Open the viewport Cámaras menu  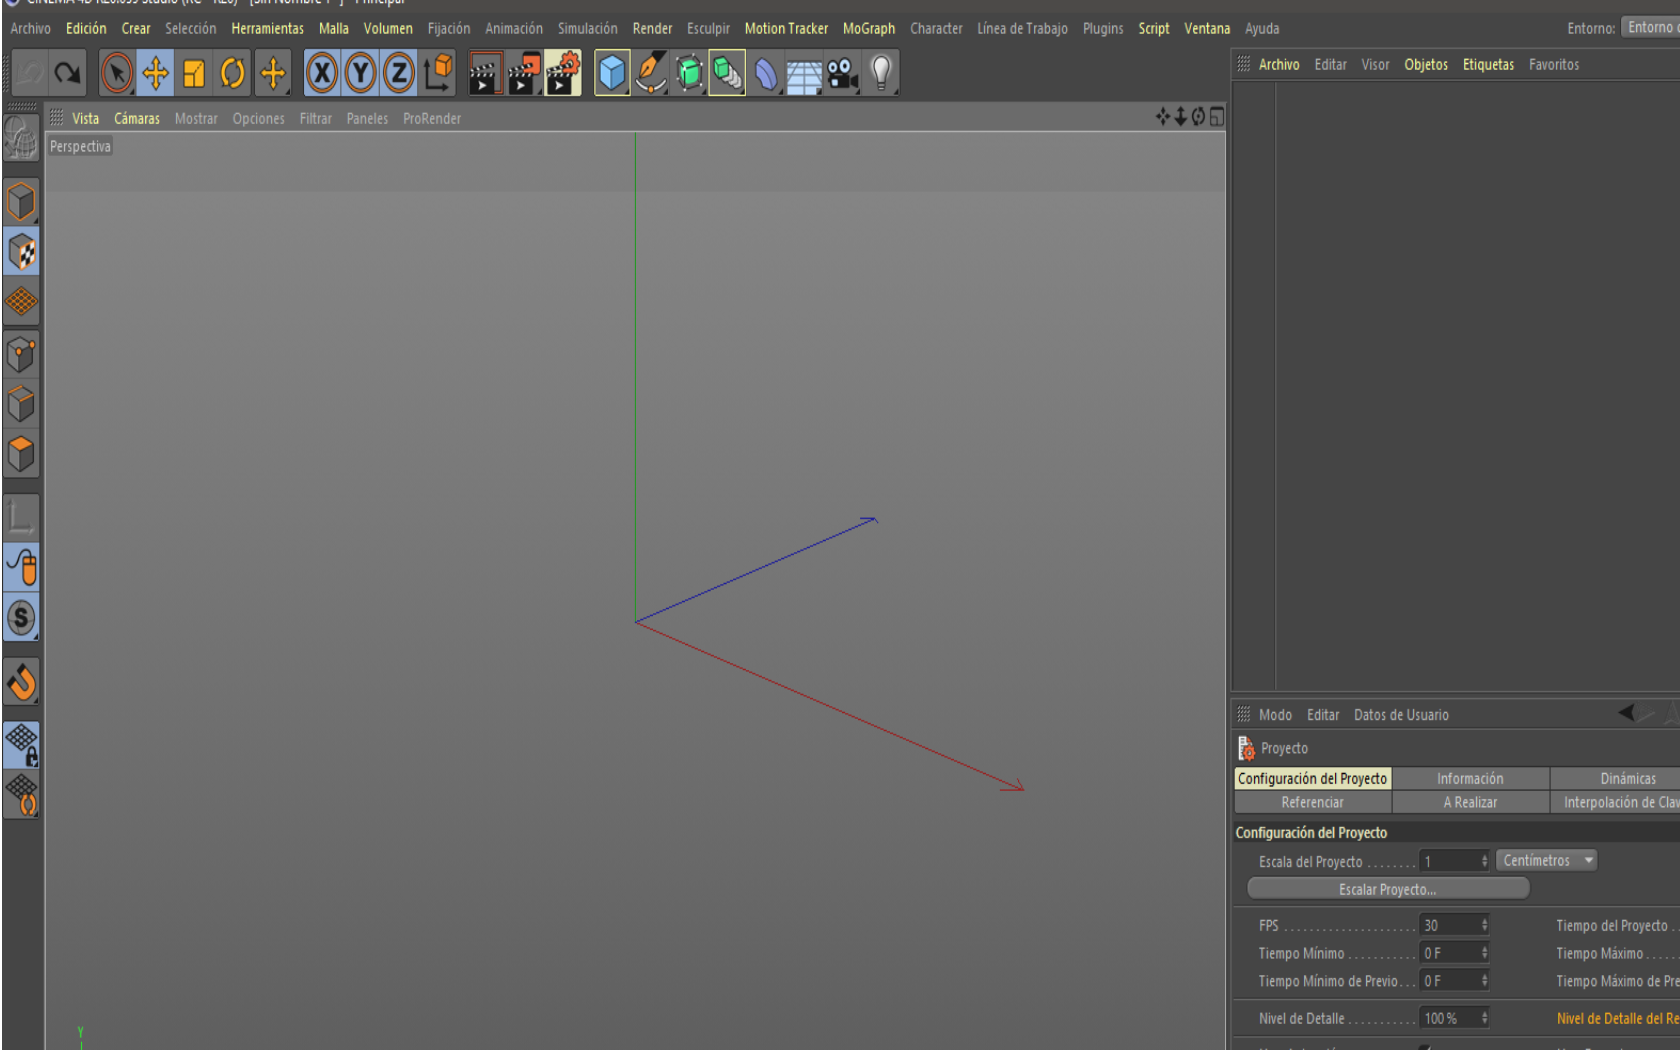coord(137,119)
